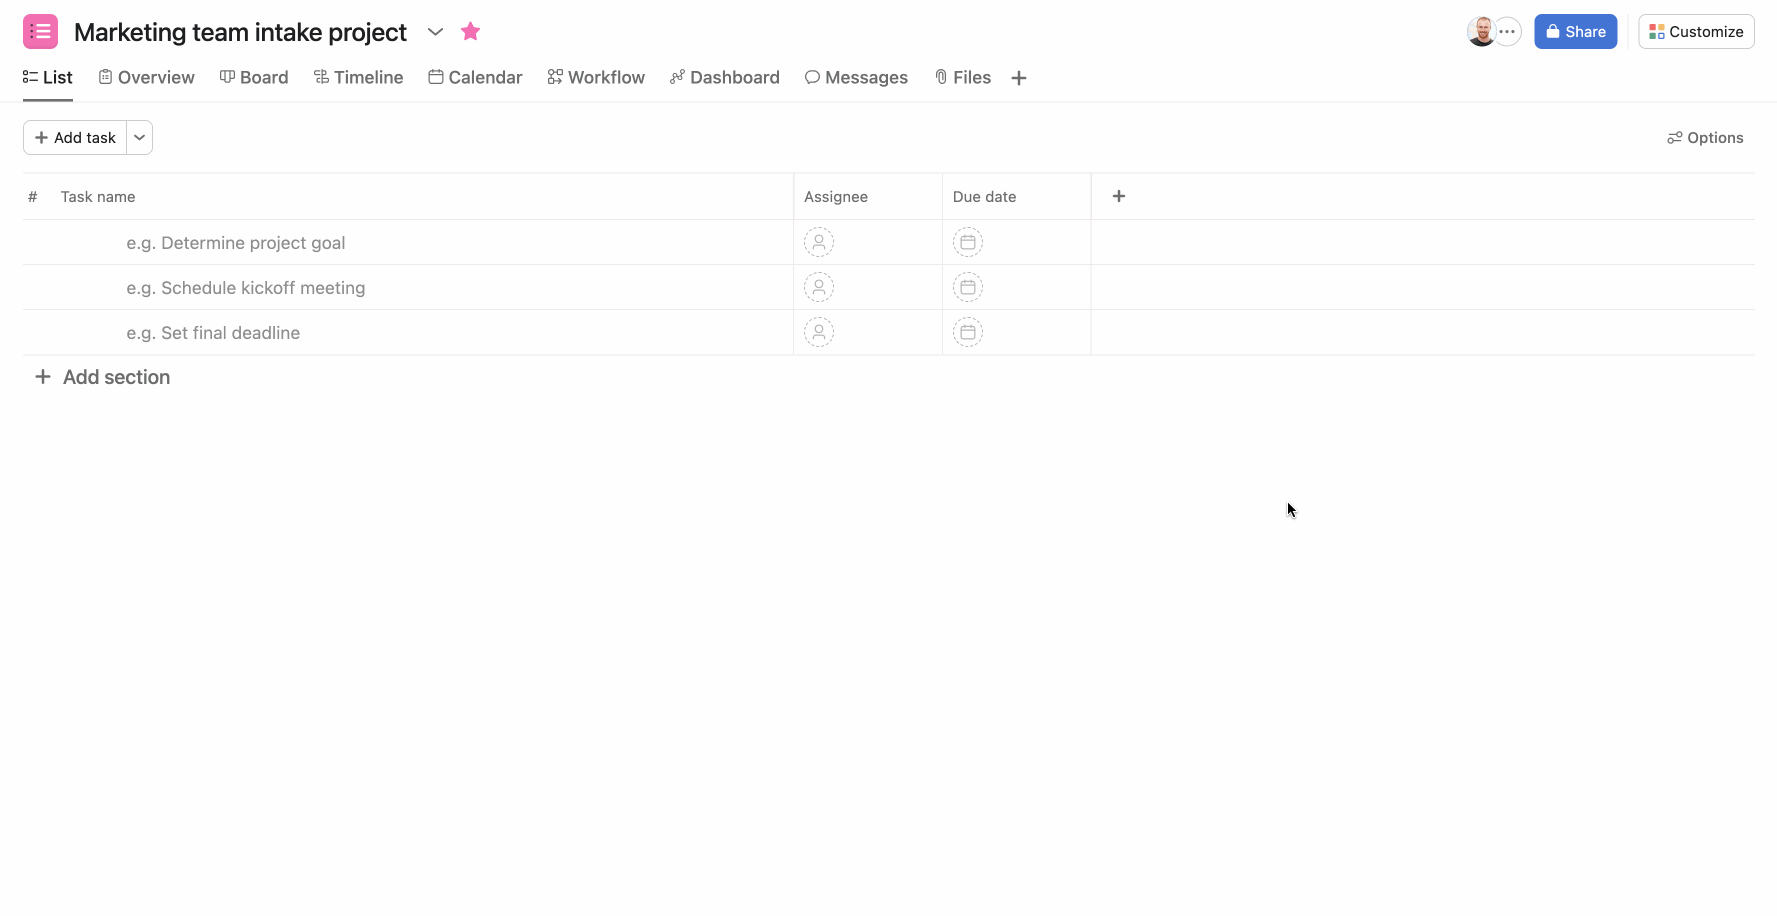The width and height of the screenshot is (1777, 916).
Task: Open the Messages tab
Action: click(856, 77)
